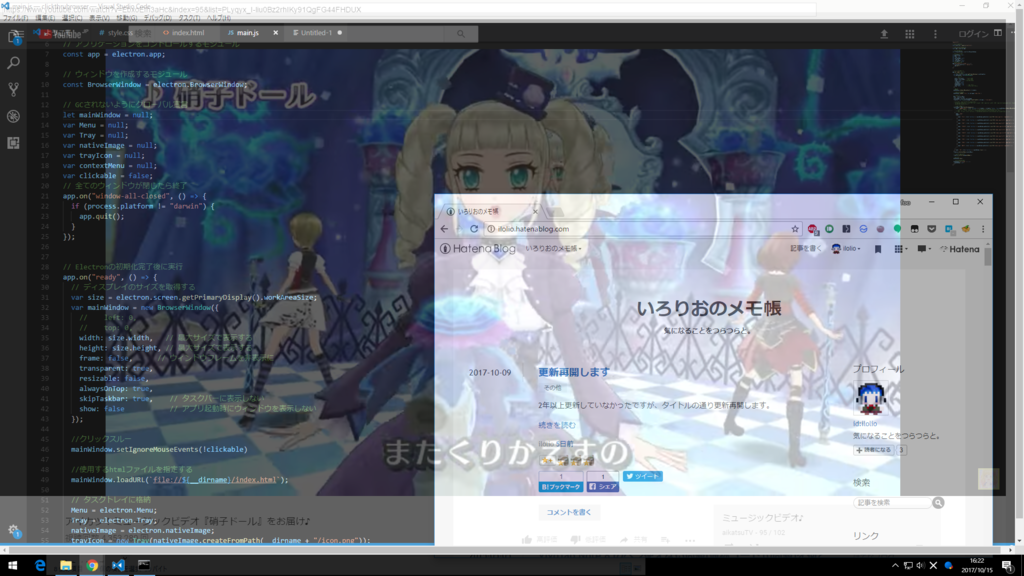Switch to Chrome on the taskbar

[x=92, y=566]
